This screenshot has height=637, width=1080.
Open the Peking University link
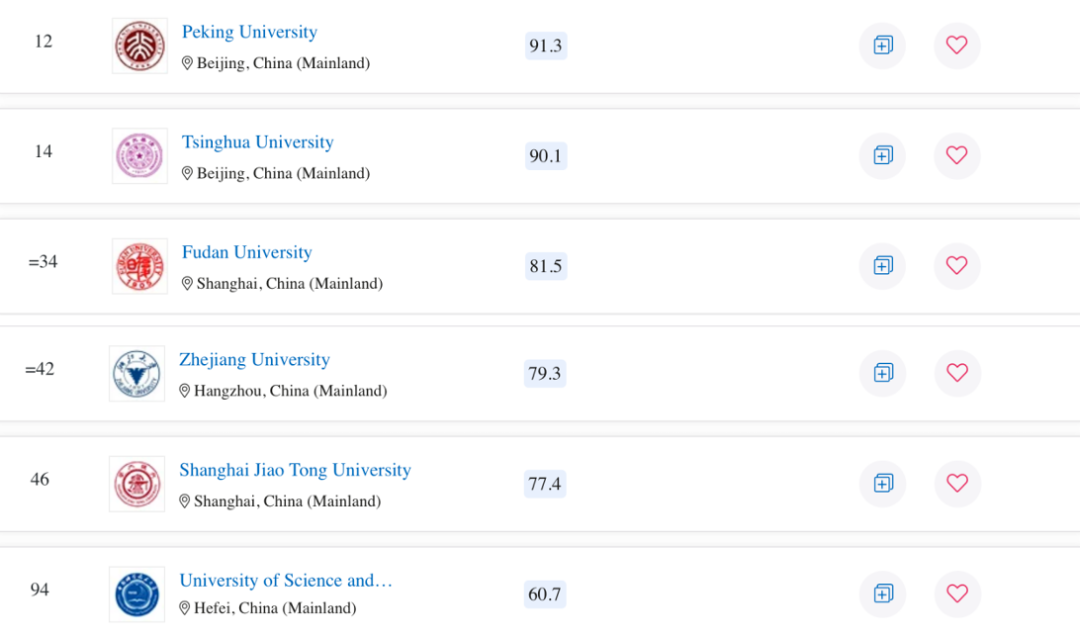249,32
